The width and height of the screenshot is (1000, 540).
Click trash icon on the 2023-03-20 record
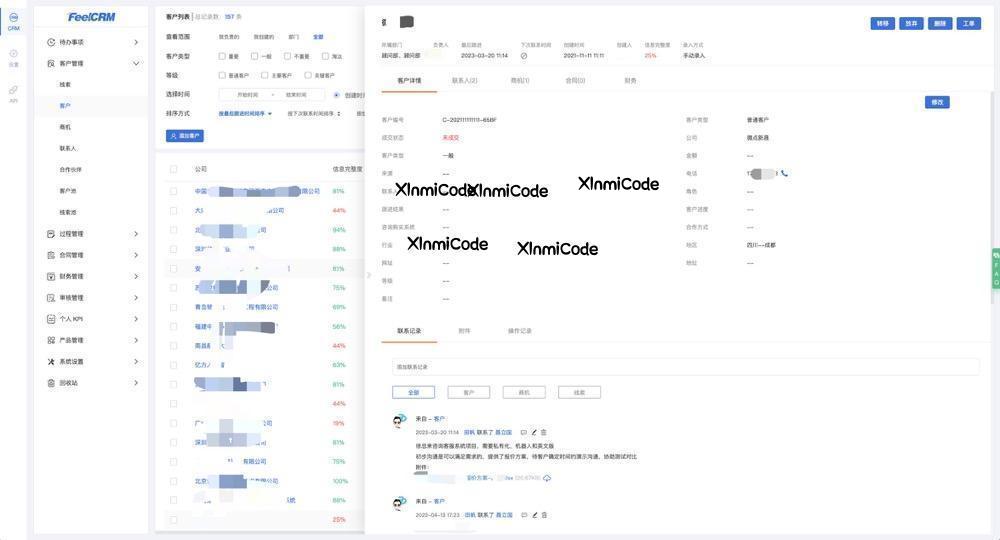point(544,432)
